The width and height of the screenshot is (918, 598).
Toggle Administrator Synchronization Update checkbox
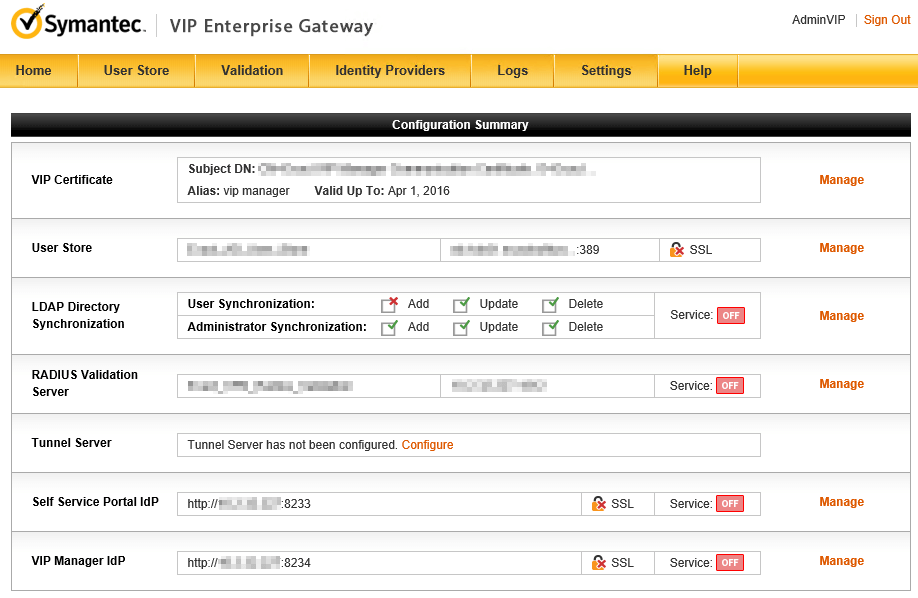[461, 327]
